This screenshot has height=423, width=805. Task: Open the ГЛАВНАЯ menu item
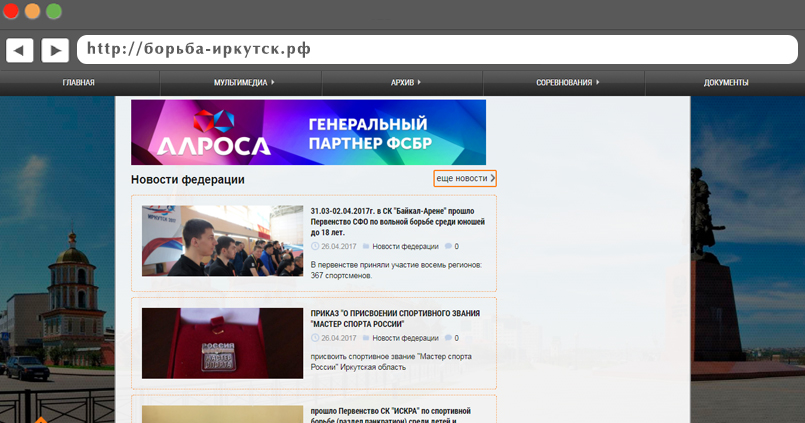click(79, 83)
